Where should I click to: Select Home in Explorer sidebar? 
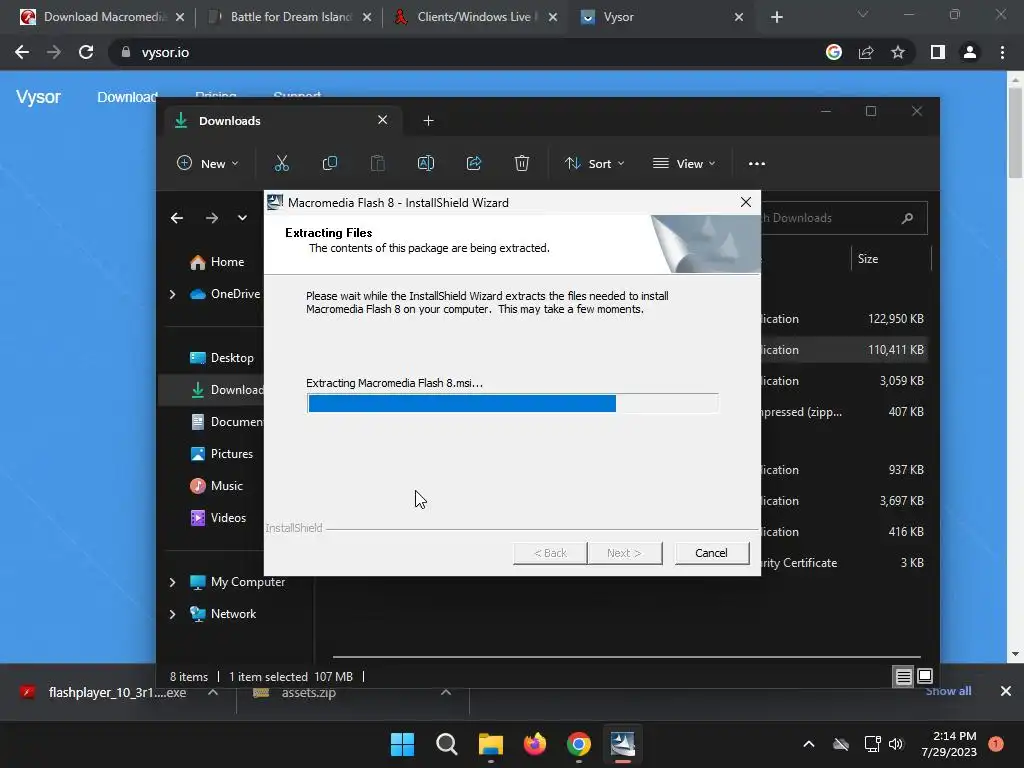coord(217,262)
